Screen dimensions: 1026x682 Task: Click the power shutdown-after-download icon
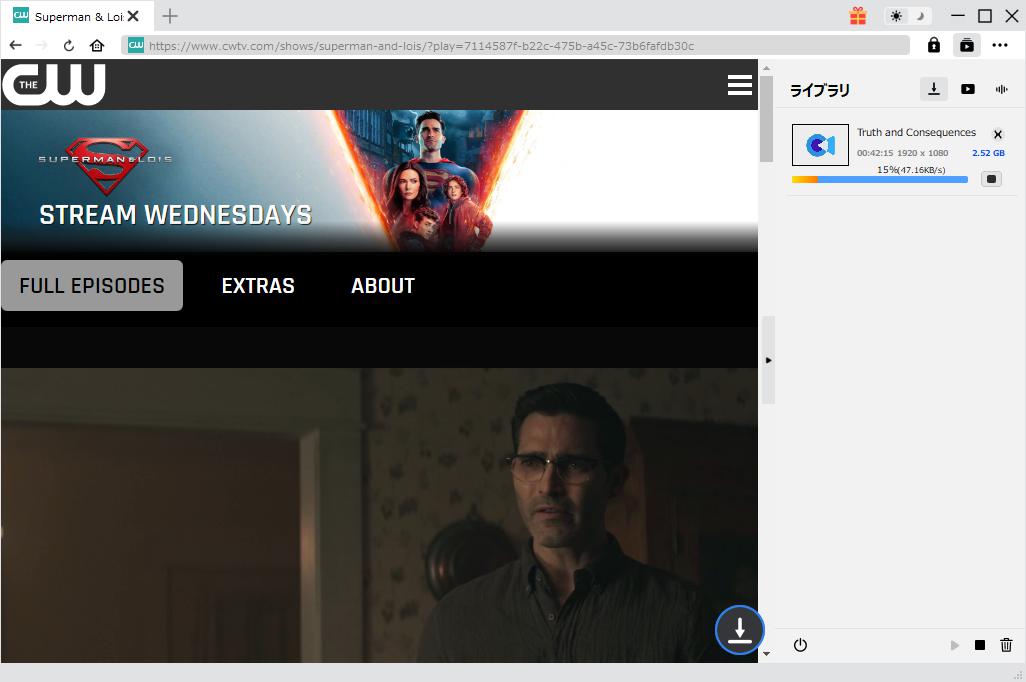coord(800,645)
